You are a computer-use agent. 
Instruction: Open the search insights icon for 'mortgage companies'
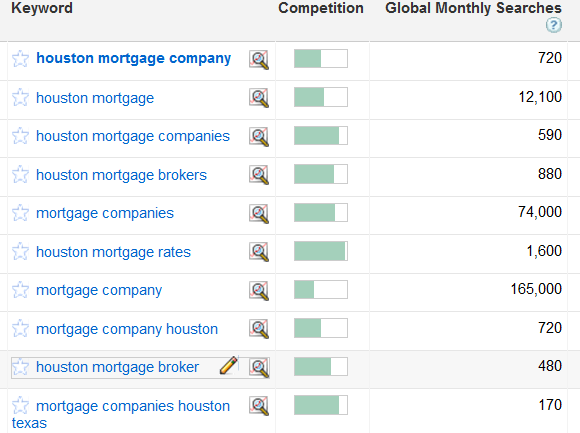click(x=259, y=214)
